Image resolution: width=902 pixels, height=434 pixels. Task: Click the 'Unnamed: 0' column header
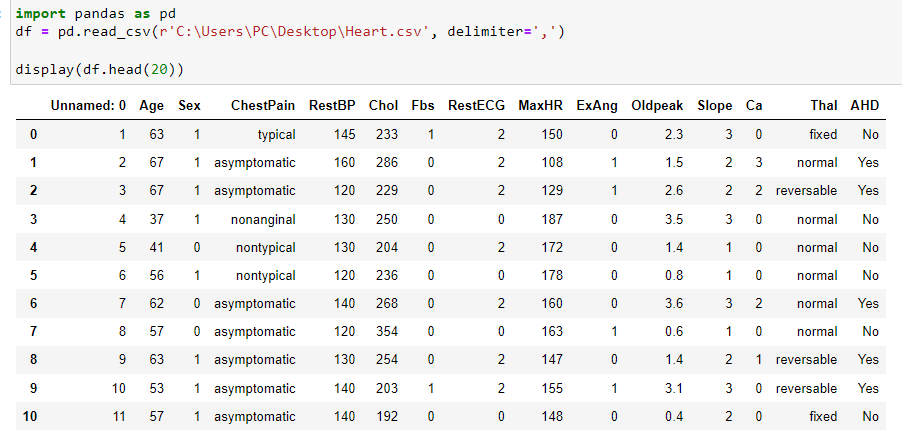tap(88, 106)
